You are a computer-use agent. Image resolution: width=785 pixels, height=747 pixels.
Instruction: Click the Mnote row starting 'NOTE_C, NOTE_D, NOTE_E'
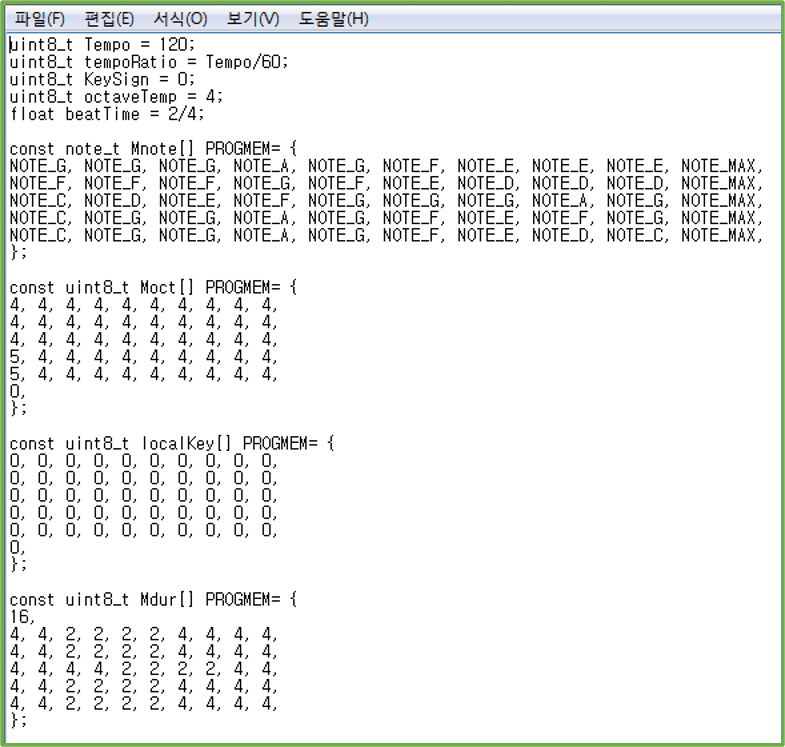386,201
